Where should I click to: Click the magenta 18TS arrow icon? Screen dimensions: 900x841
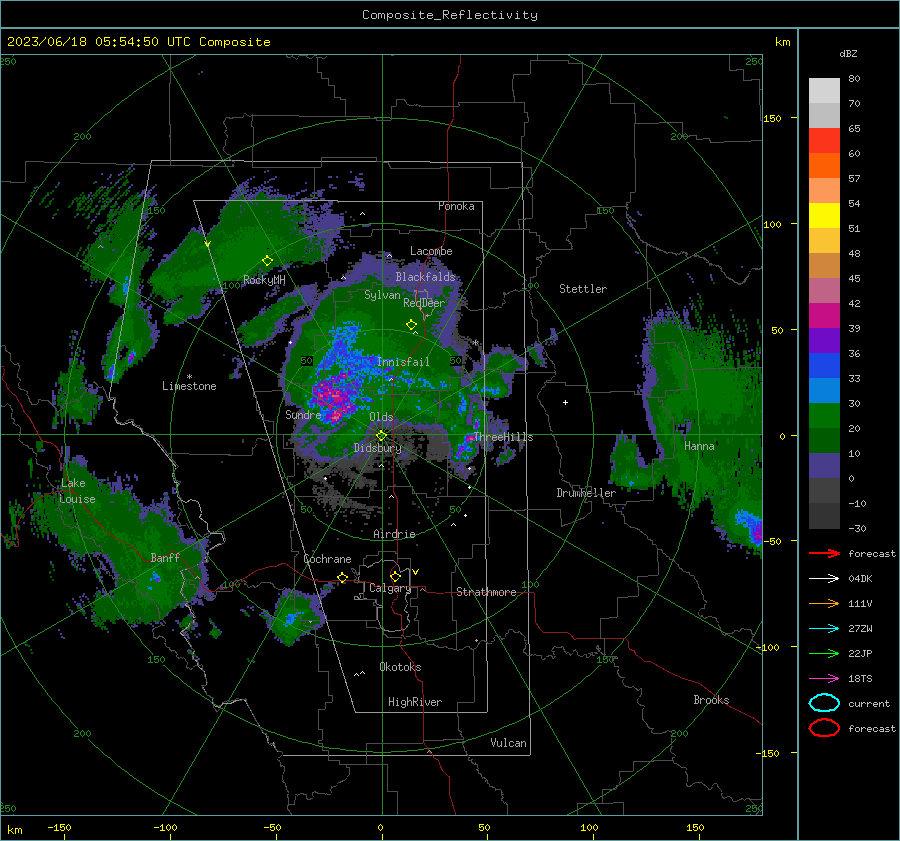[824, 679]
